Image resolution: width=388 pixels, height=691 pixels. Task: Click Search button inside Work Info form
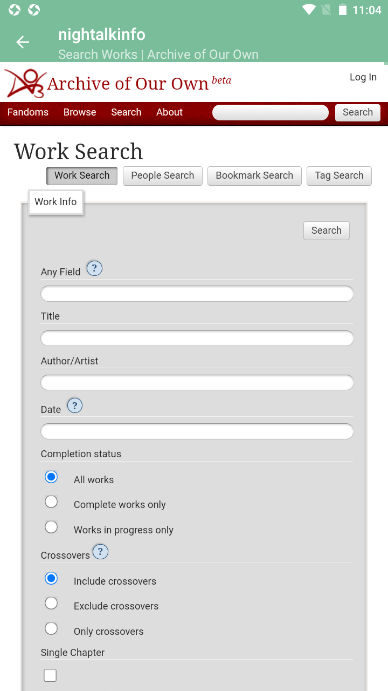pos(326,230)
